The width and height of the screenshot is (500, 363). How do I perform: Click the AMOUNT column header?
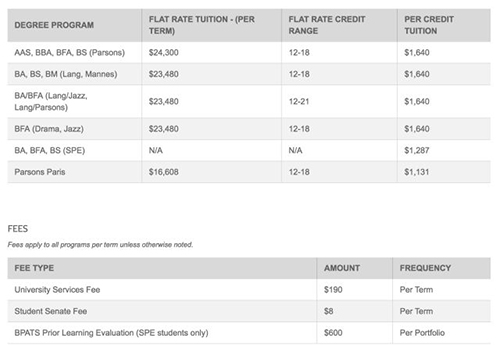click(342, 268)
